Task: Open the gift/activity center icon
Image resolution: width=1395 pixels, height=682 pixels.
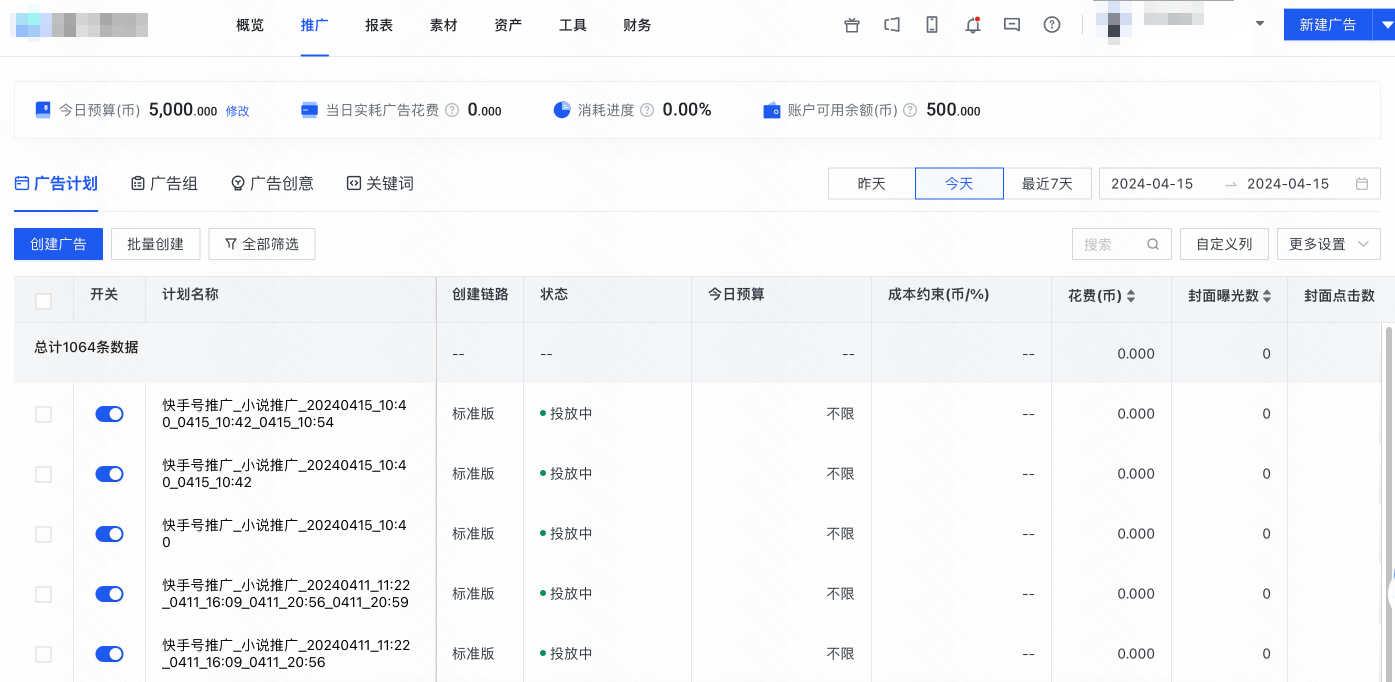Action: click(x=851, y=25)
